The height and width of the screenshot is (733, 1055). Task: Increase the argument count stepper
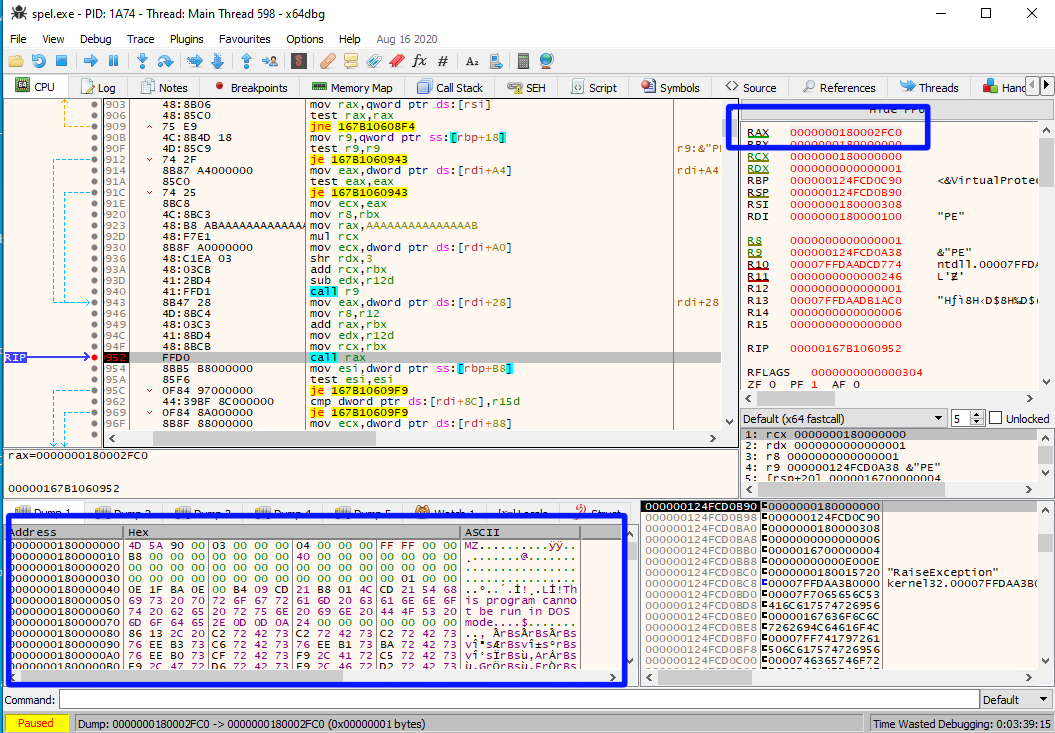pyautogui.click(x=978, y=415)
